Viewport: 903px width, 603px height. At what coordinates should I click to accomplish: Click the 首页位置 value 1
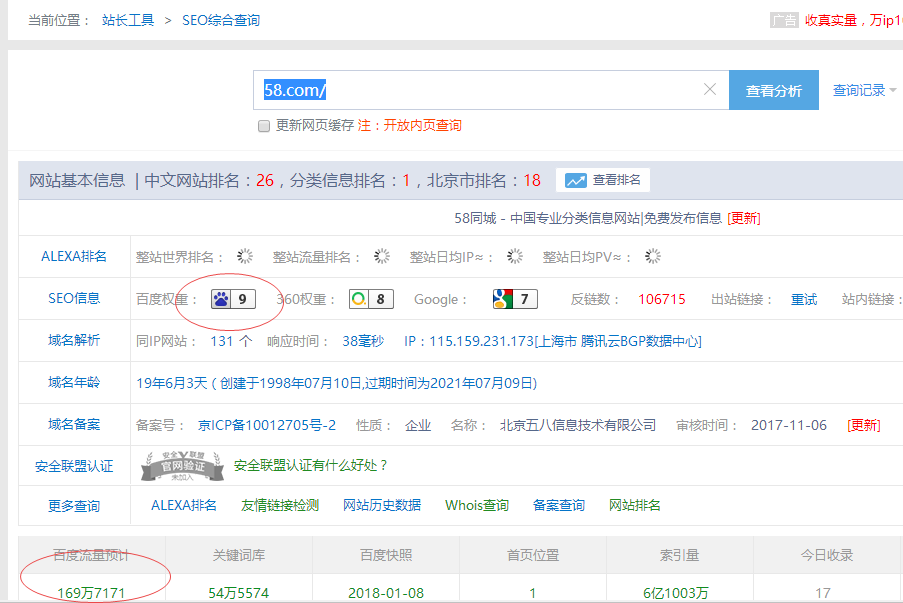click(x=533, y=593)
